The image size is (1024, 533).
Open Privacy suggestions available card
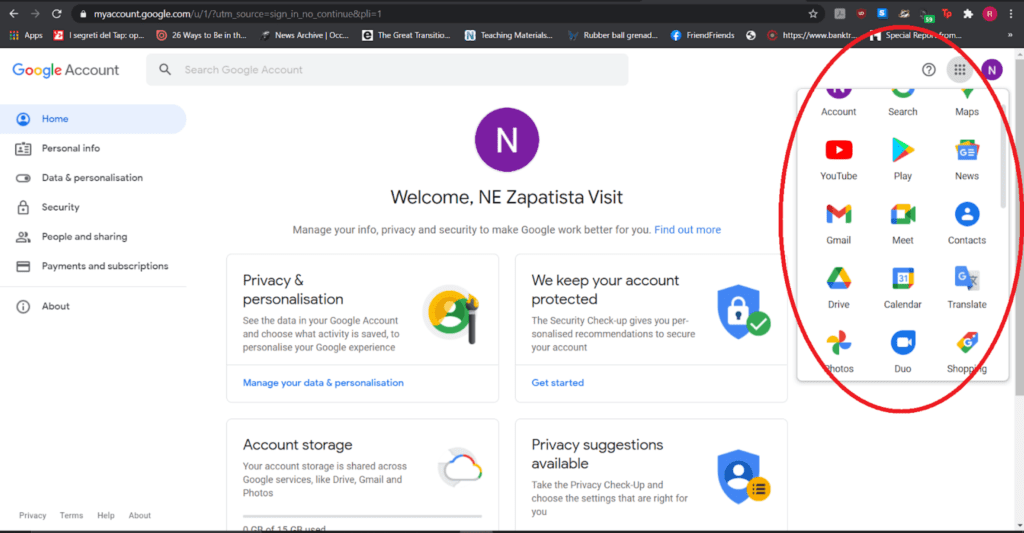[651, 475]
